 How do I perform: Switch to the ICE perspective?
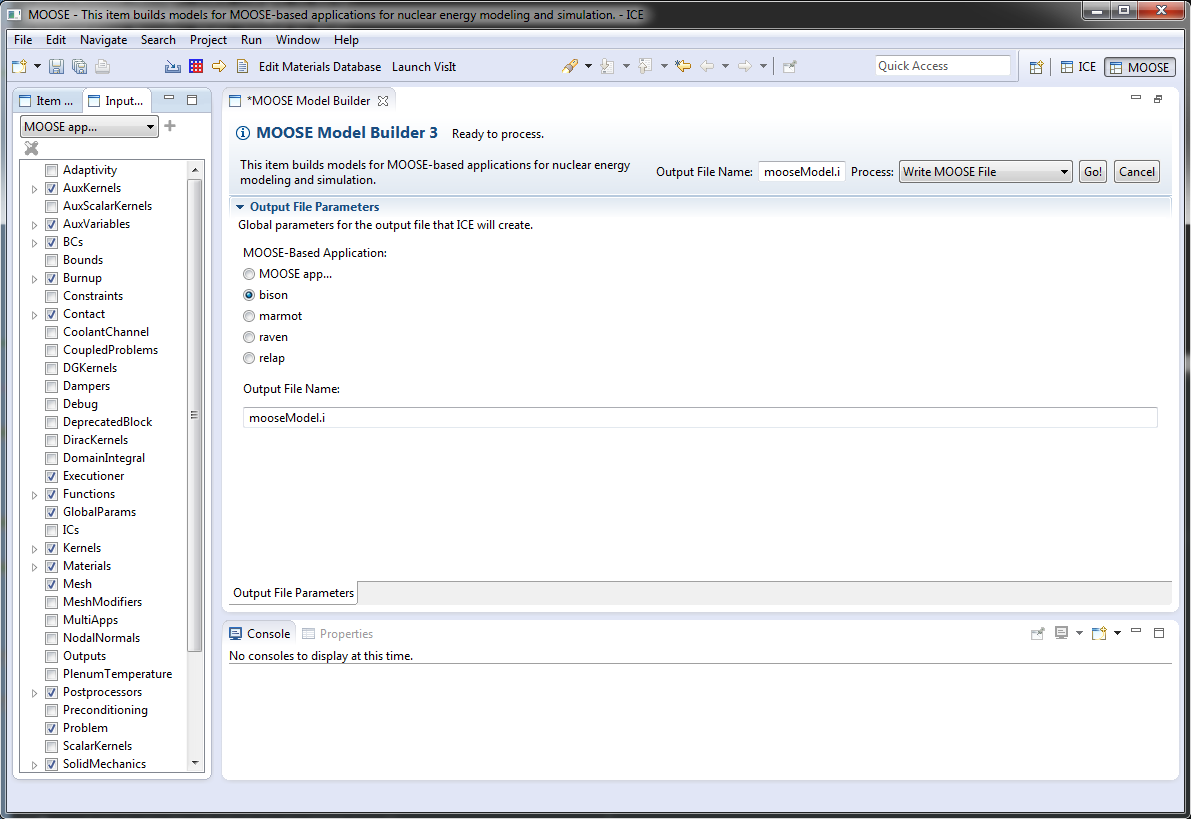(x=1079, y=67)
